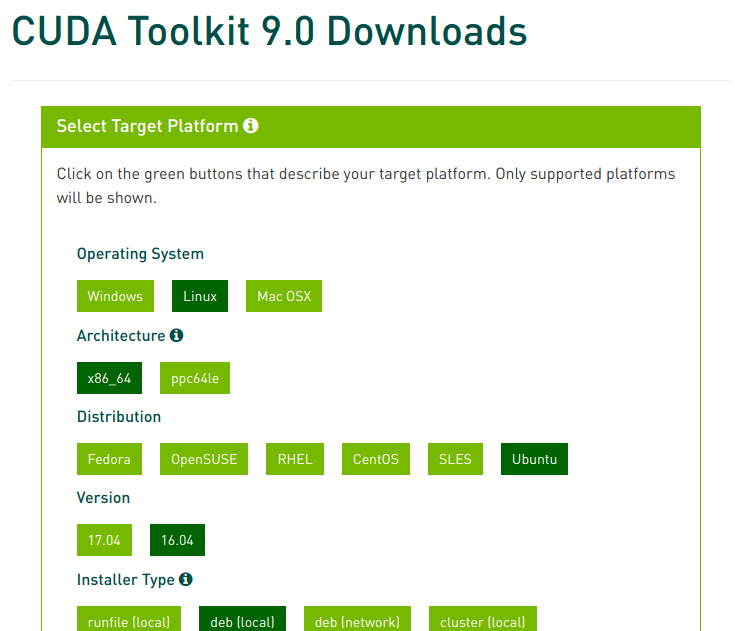The height and width of the screenshot is (631, 735).
Task: Select the Windows operating system button
Action: tap(115, 296)
